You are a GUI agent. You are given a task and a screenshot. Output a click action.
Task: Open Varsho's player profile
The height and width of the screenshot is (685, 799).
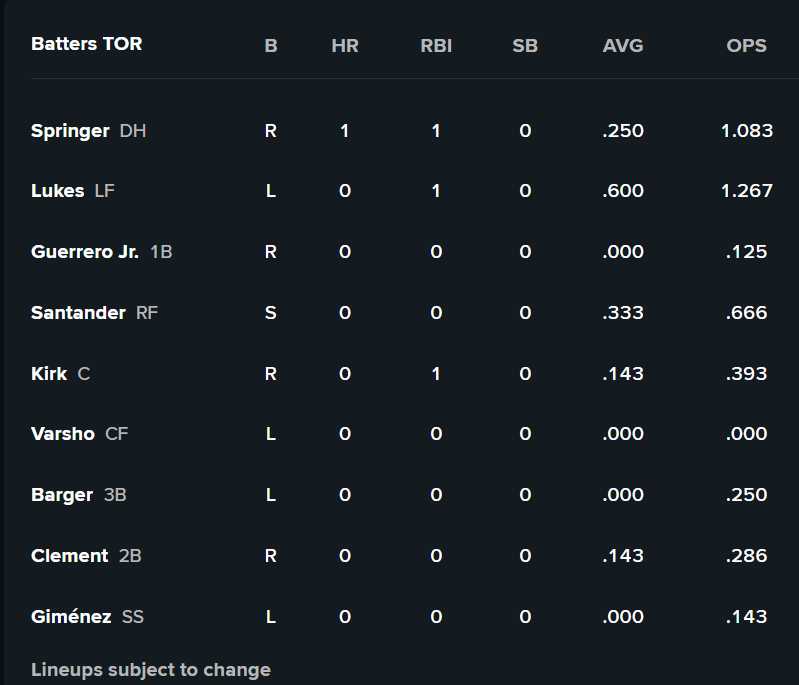tap(63, 434)
